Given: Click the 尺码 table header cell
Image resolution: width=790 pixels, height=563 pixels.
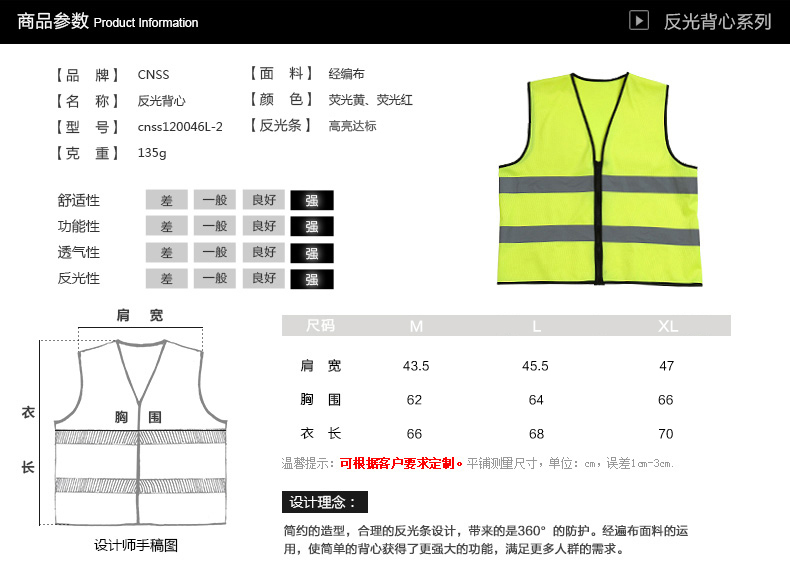Looking at the screenshot, I should (x=320, y=326).
